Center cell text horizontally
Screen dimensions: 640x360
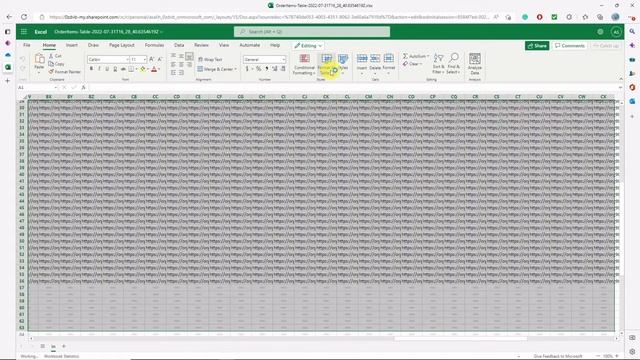[x=181, y=64]
